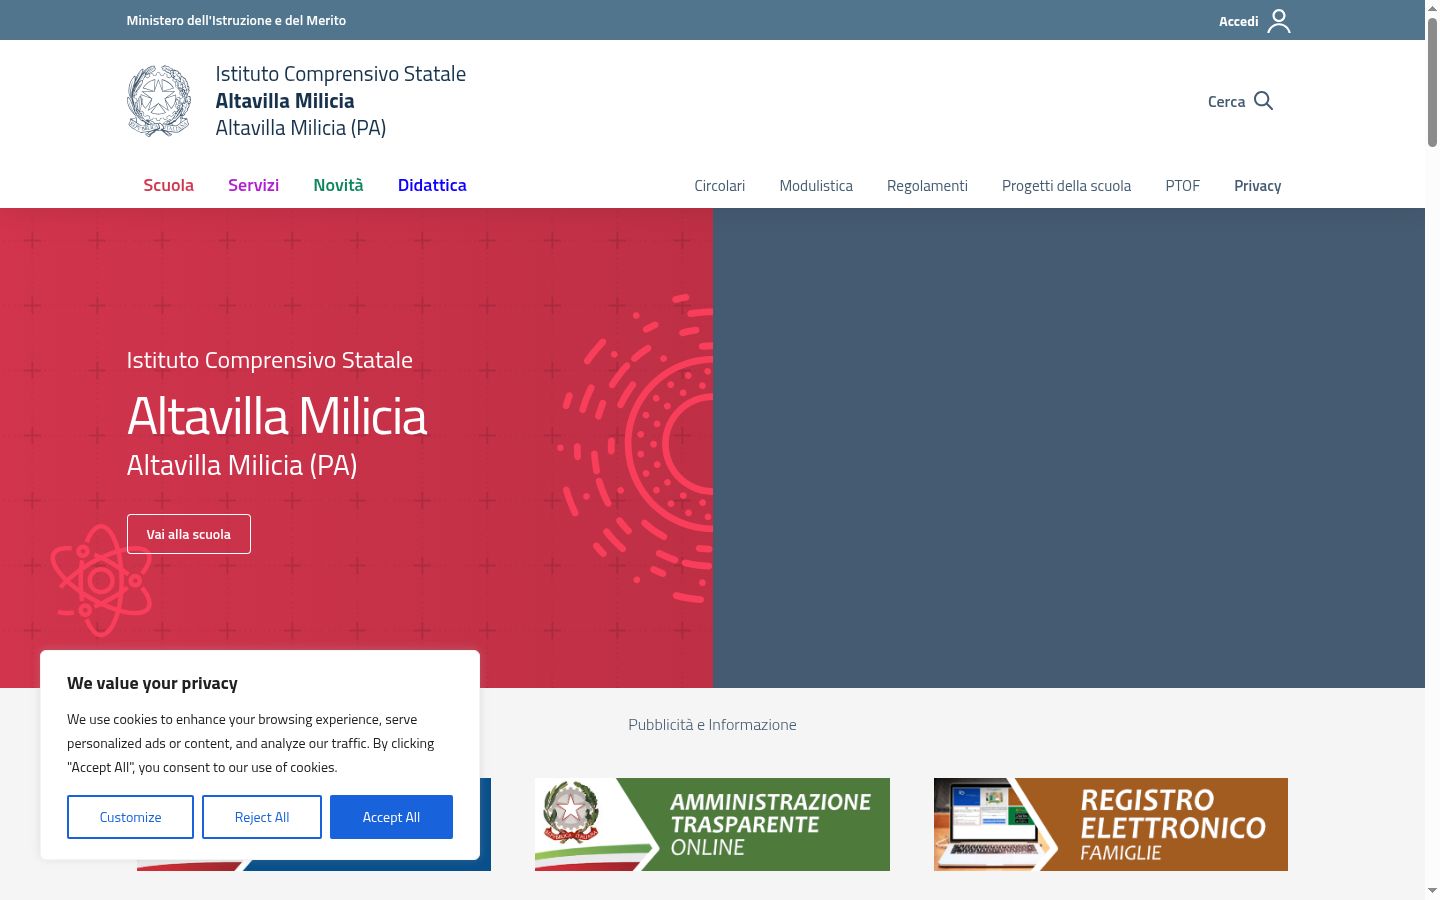Click Reject All cookies button

[x=262, y=817]
